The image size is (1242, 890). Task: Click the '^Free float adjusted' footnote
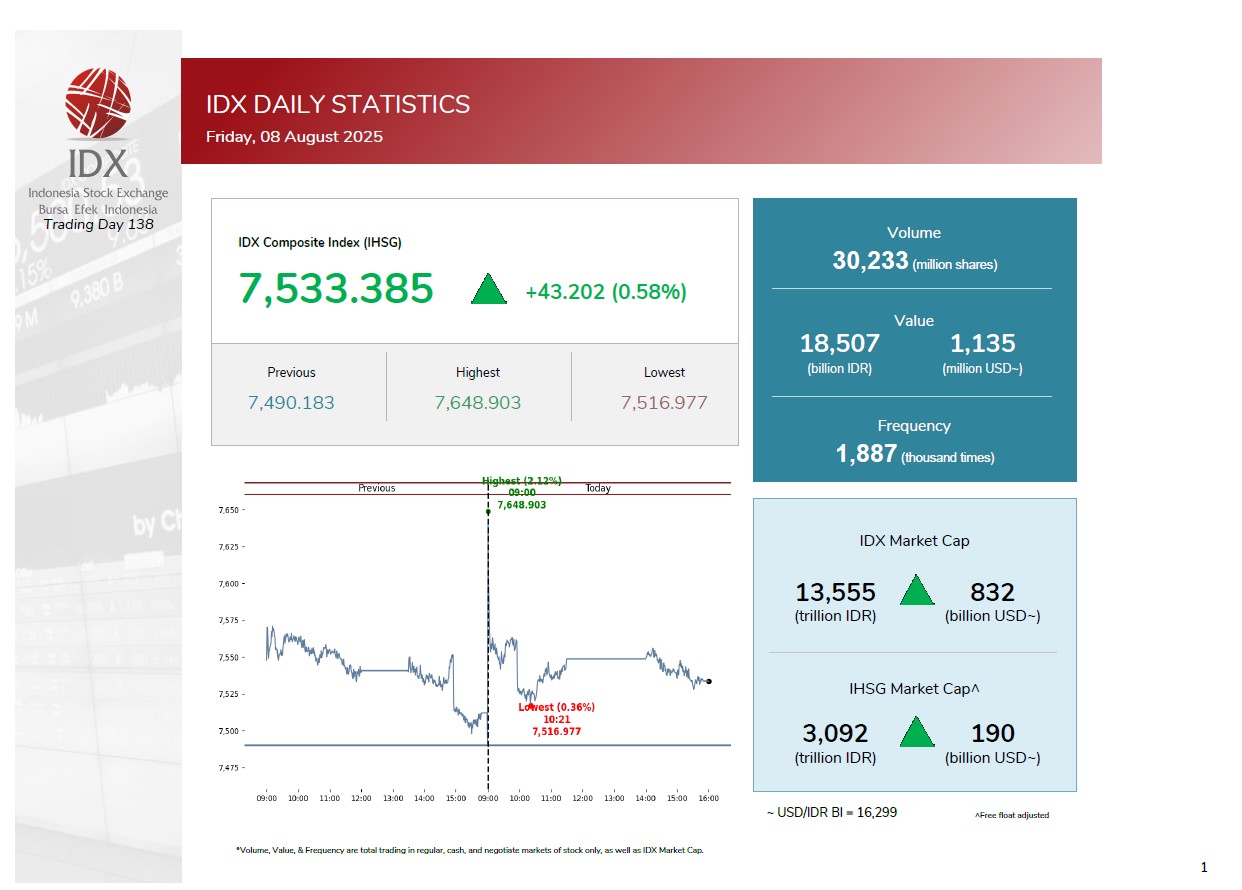[1012, 816]
